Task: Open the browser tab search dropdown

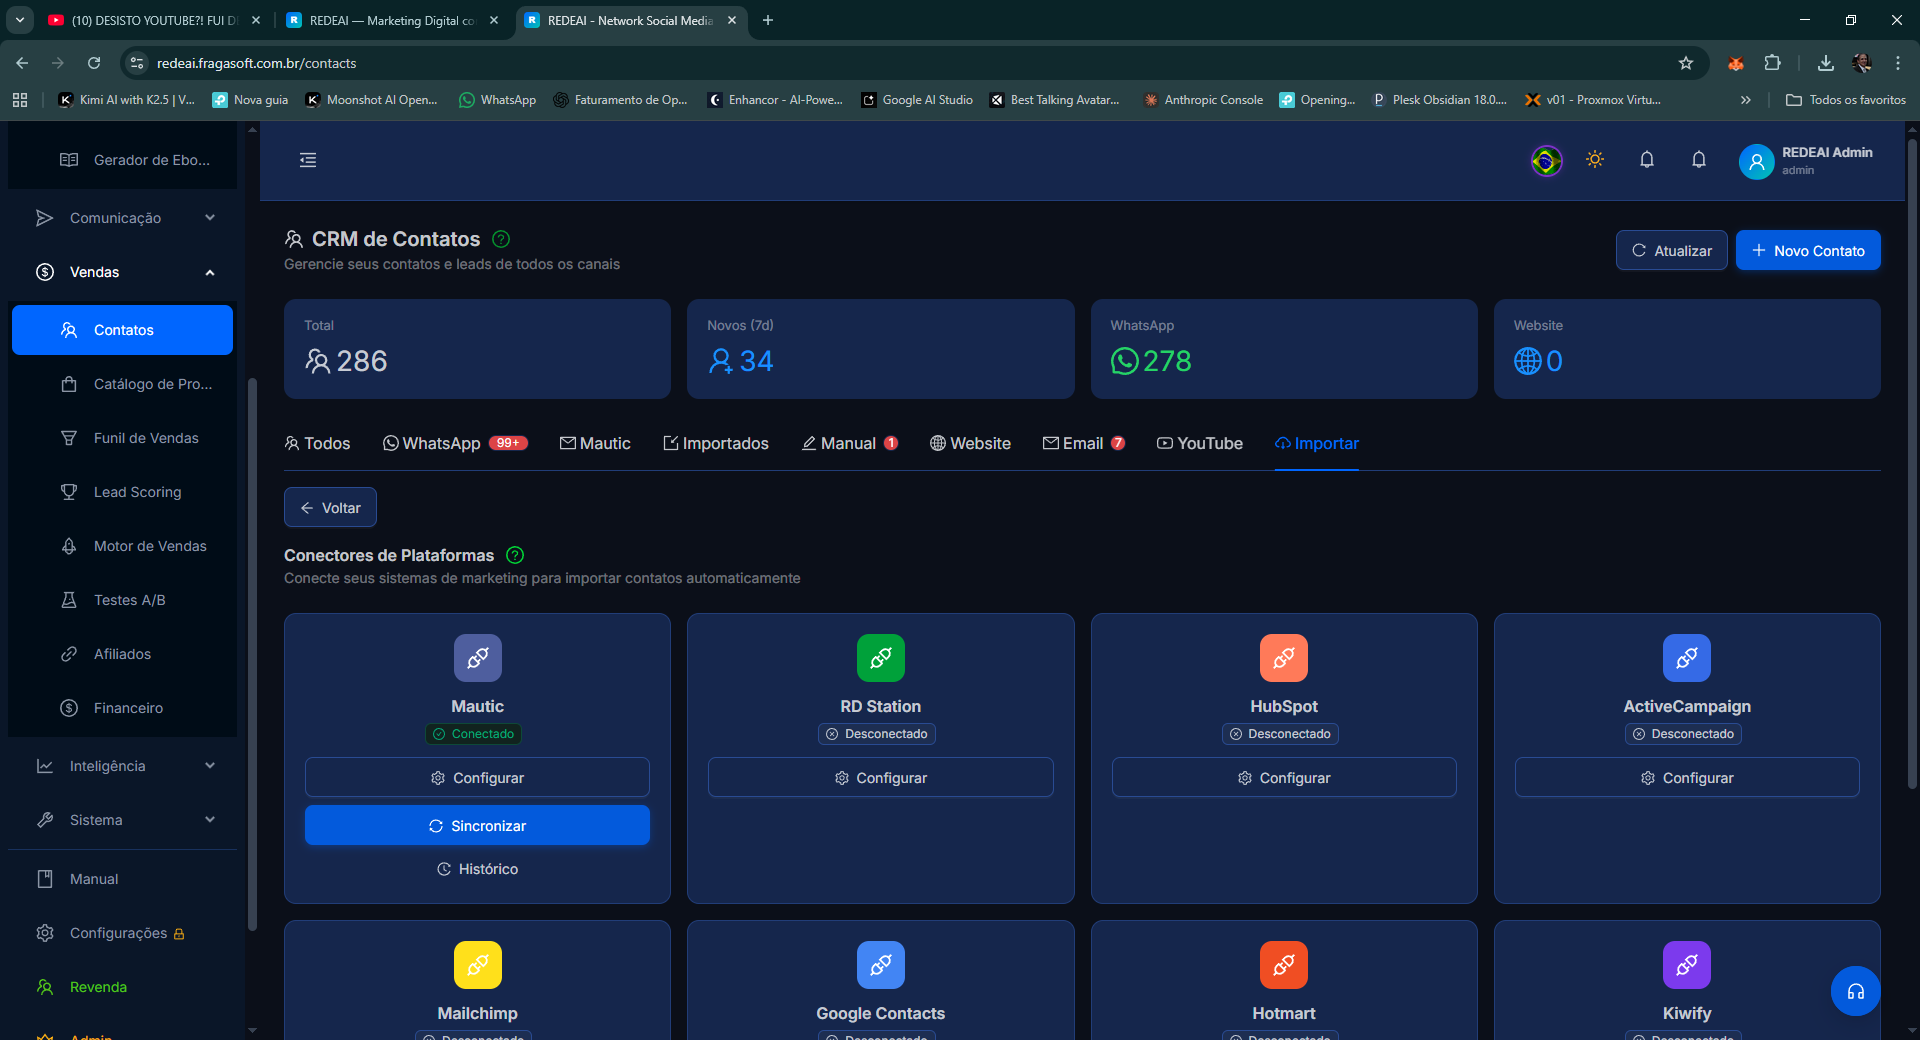Action: [x=20, y=20]
